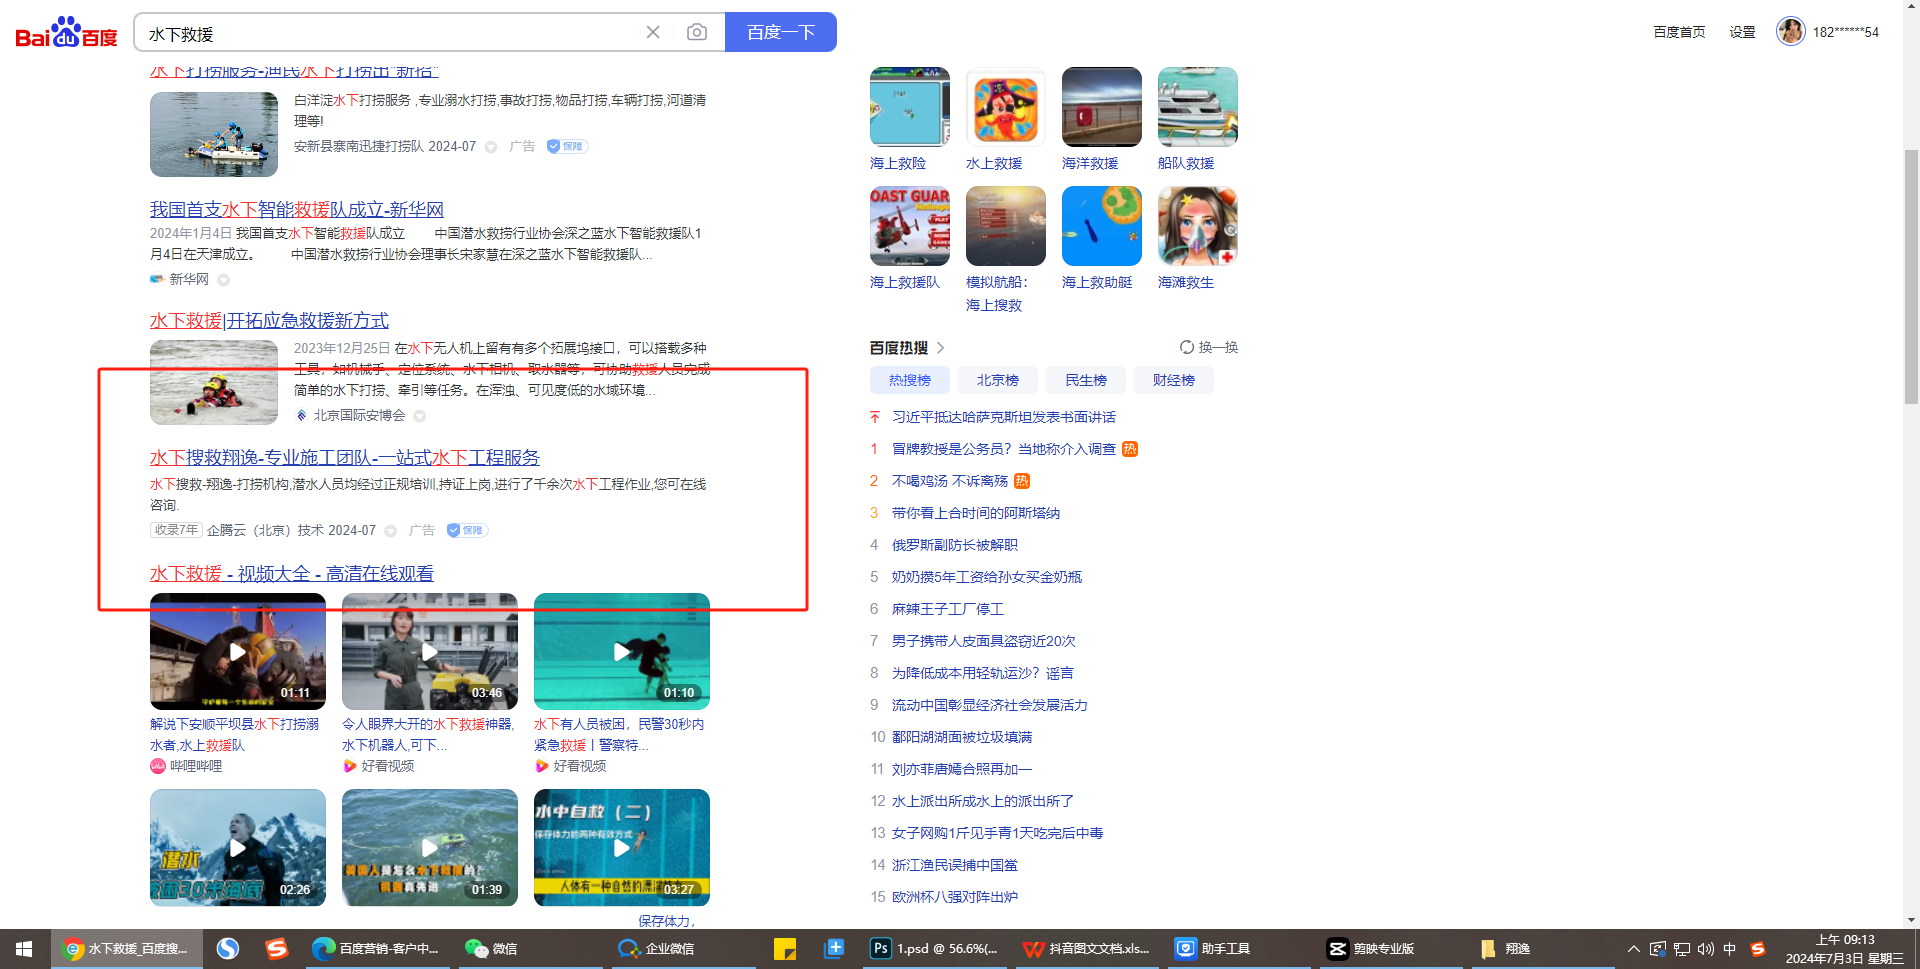1920x969 pixels.
Task: Click the Baidu logo
Action: coord(66,33)
